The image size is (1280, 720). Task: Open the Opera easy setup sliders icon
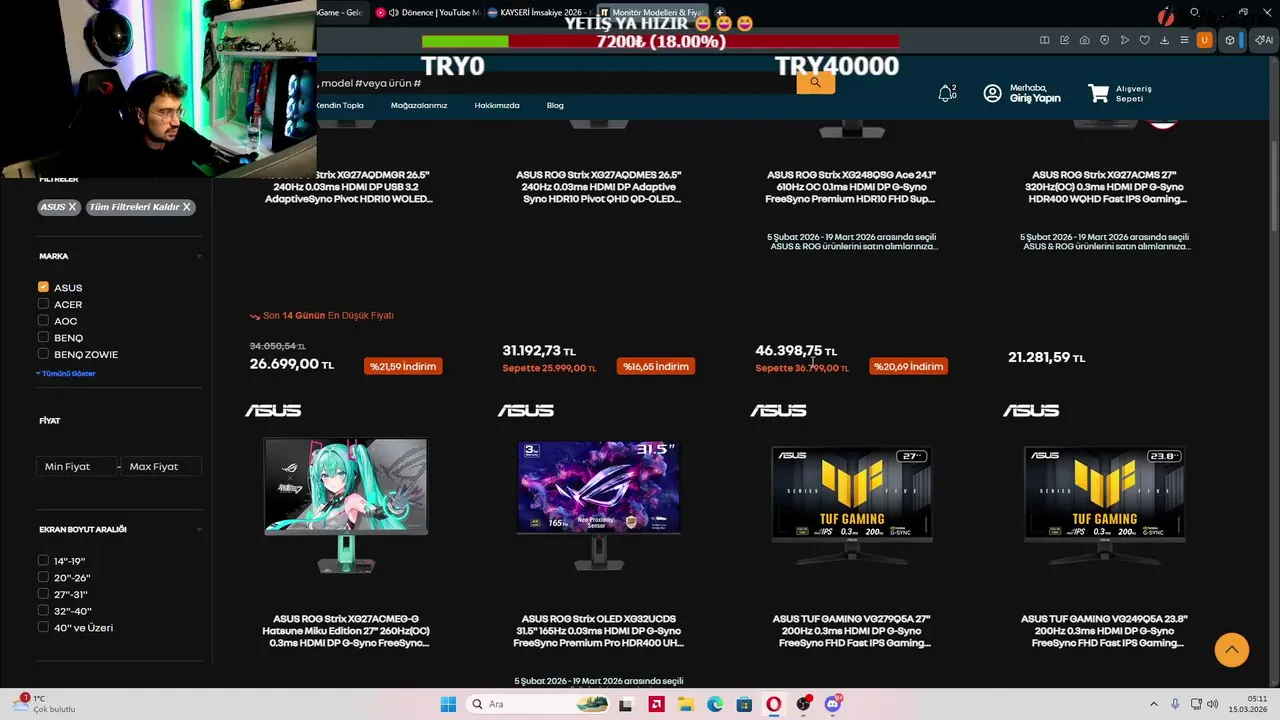pos(1185,40)
